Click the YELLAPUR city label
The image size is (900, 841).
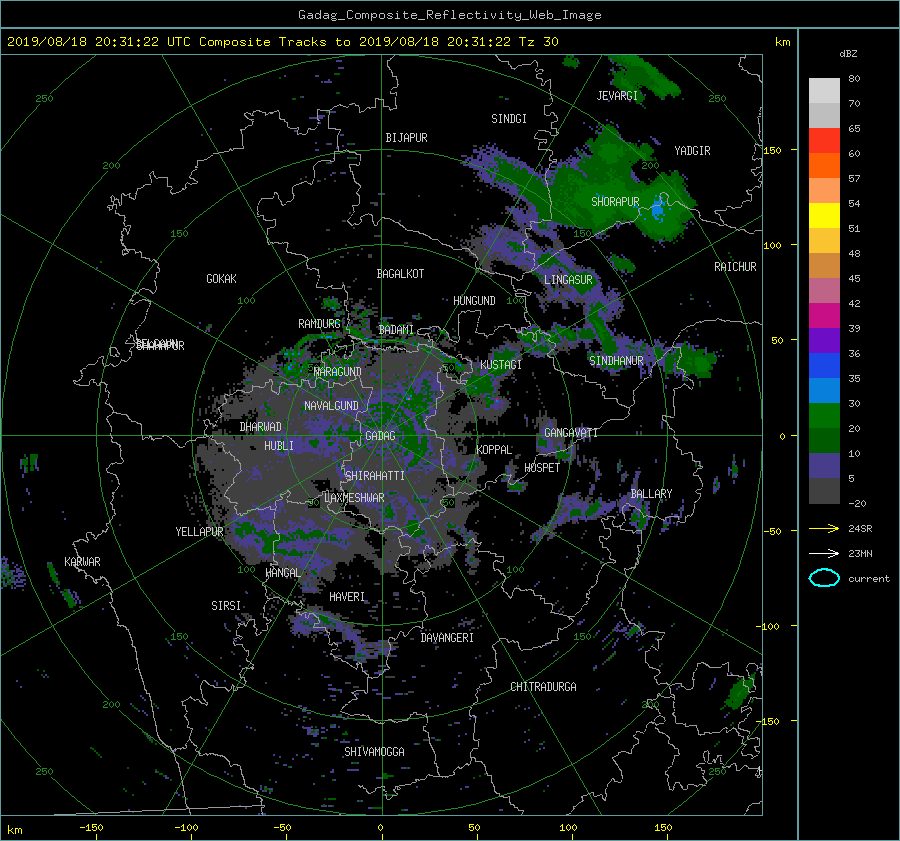(x=199, y=532)
